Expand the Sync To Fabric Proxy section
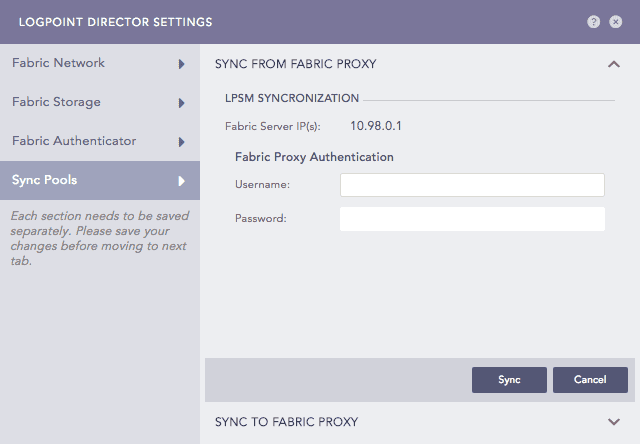The width and height of the screenshot is (640, 444). click(614, 422)
